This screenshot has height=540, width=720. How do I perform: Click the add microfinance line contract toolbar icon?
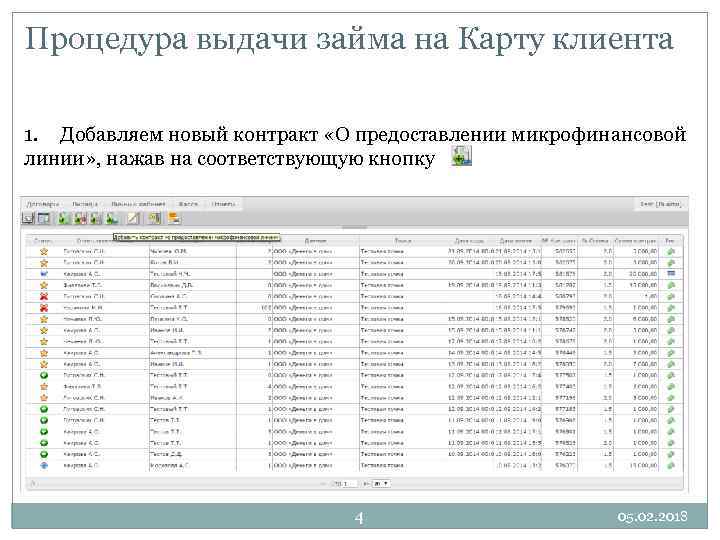[112, 218]
